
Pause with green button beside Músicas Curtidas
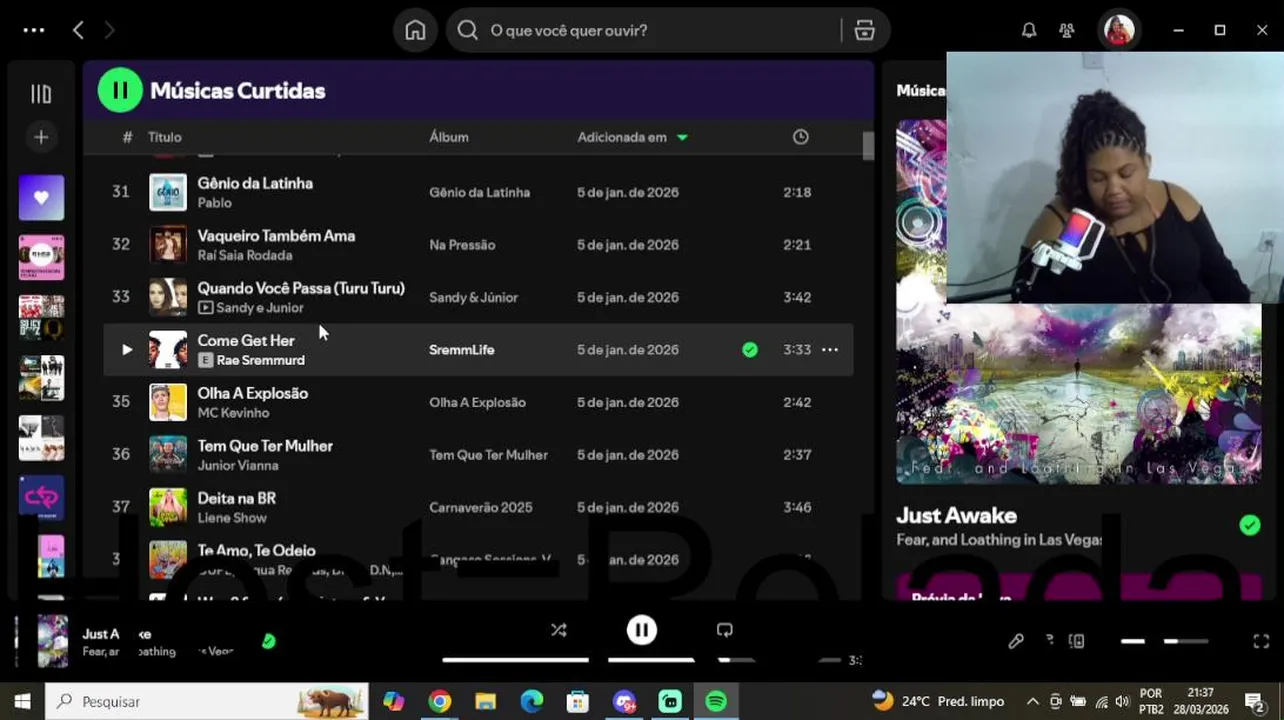click(x=120, y=91)
